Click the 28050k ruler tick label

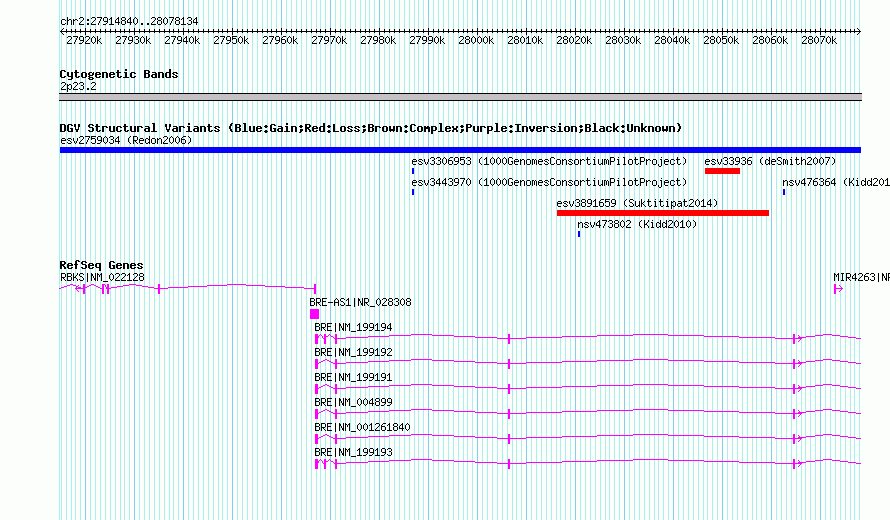coord(721,40)
